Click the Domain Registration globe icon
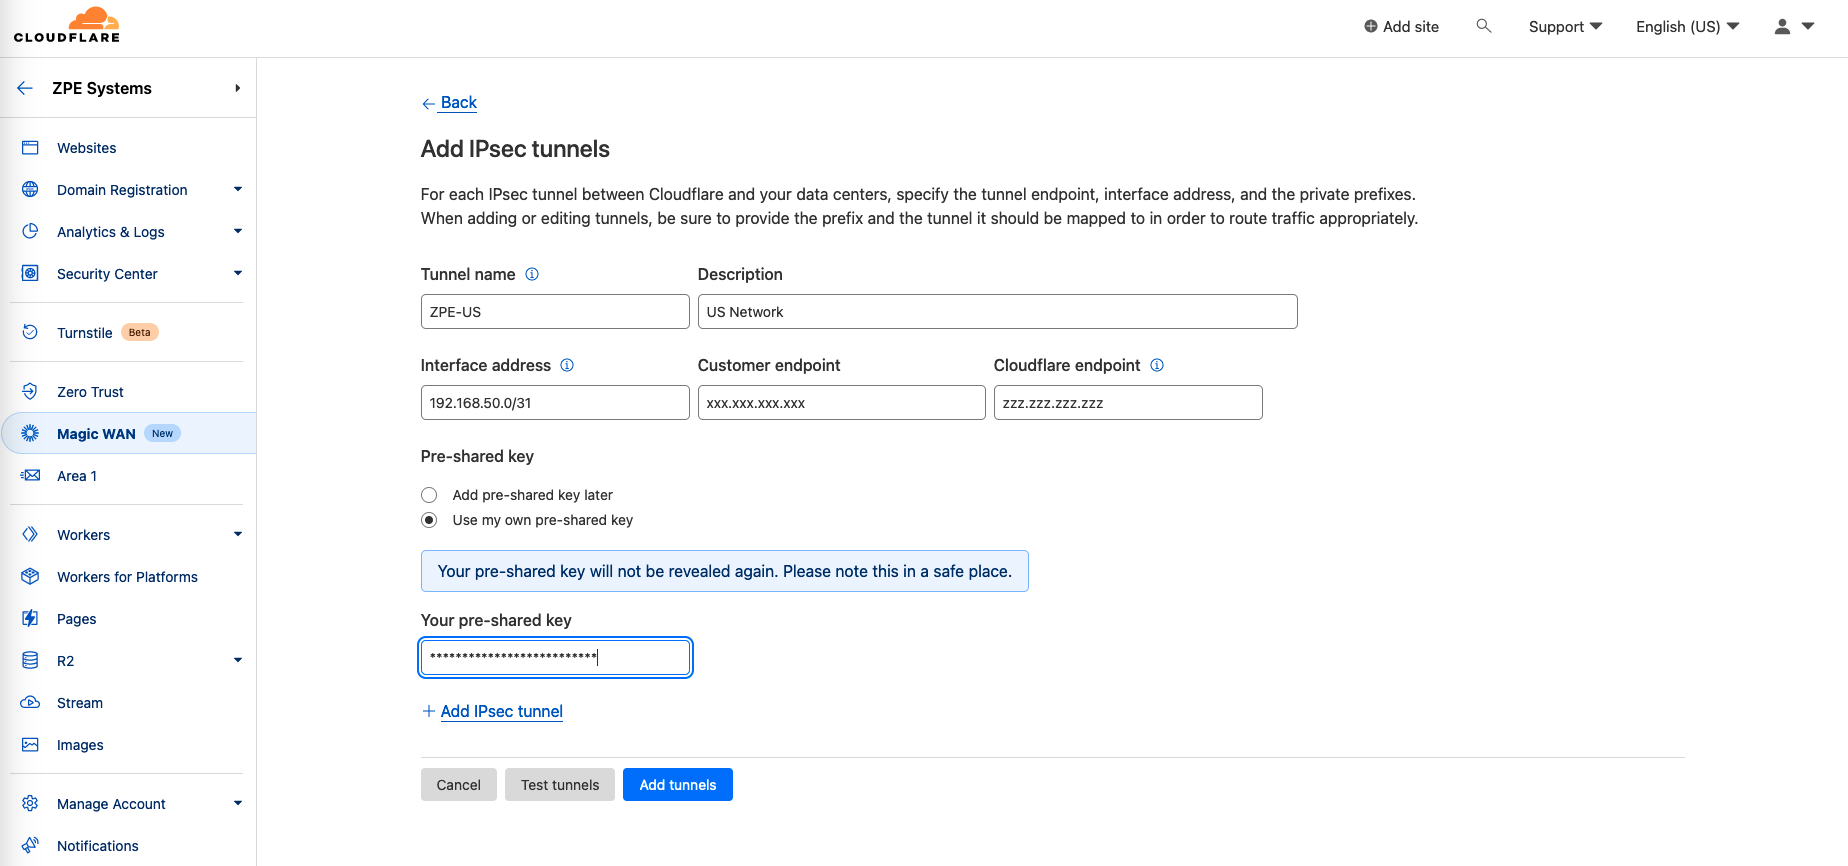1848x866 pixels. point(30,190)
